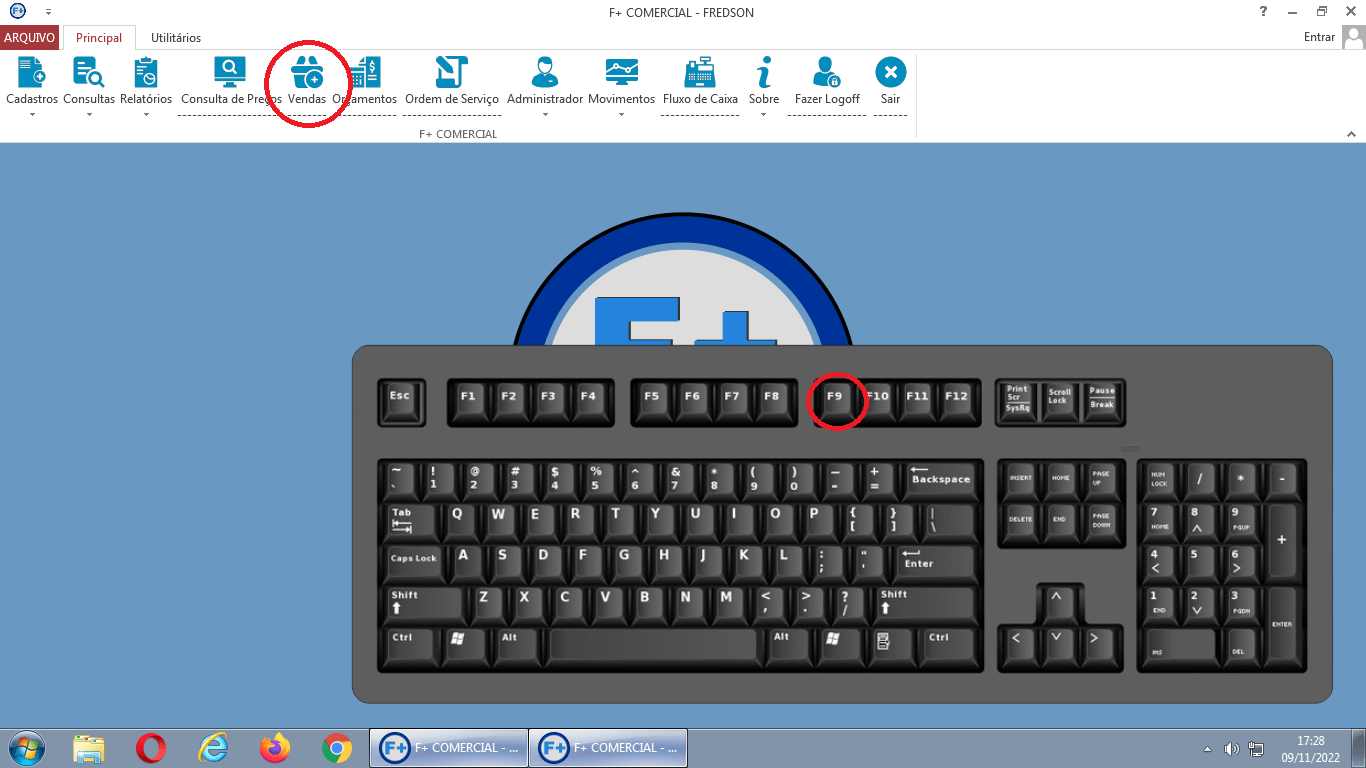Open the Fluxo de Caixa register
The image size is (1366, 768).
pos(700,81)
